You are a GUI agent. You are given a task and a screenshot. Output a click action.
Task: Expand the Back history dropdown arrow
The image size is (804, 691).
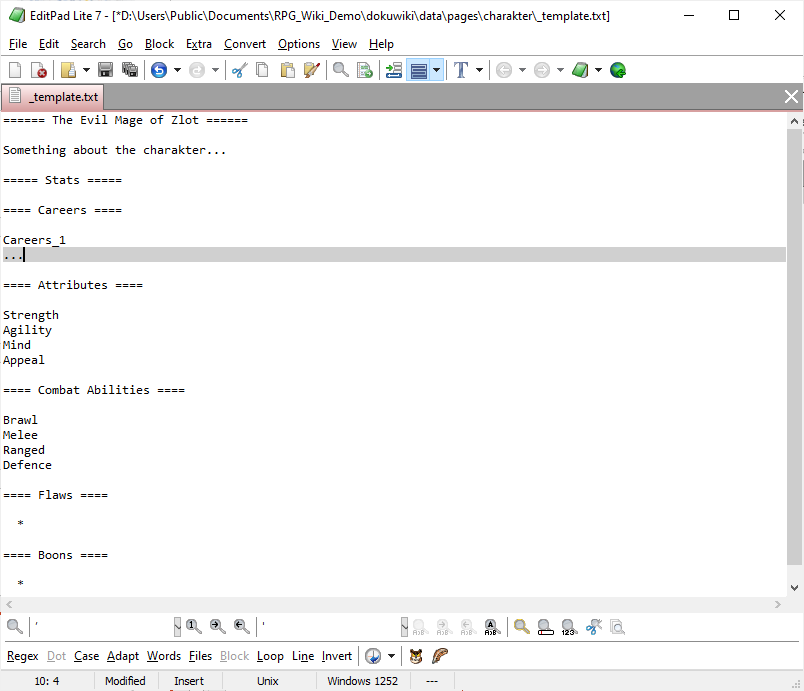522,70
